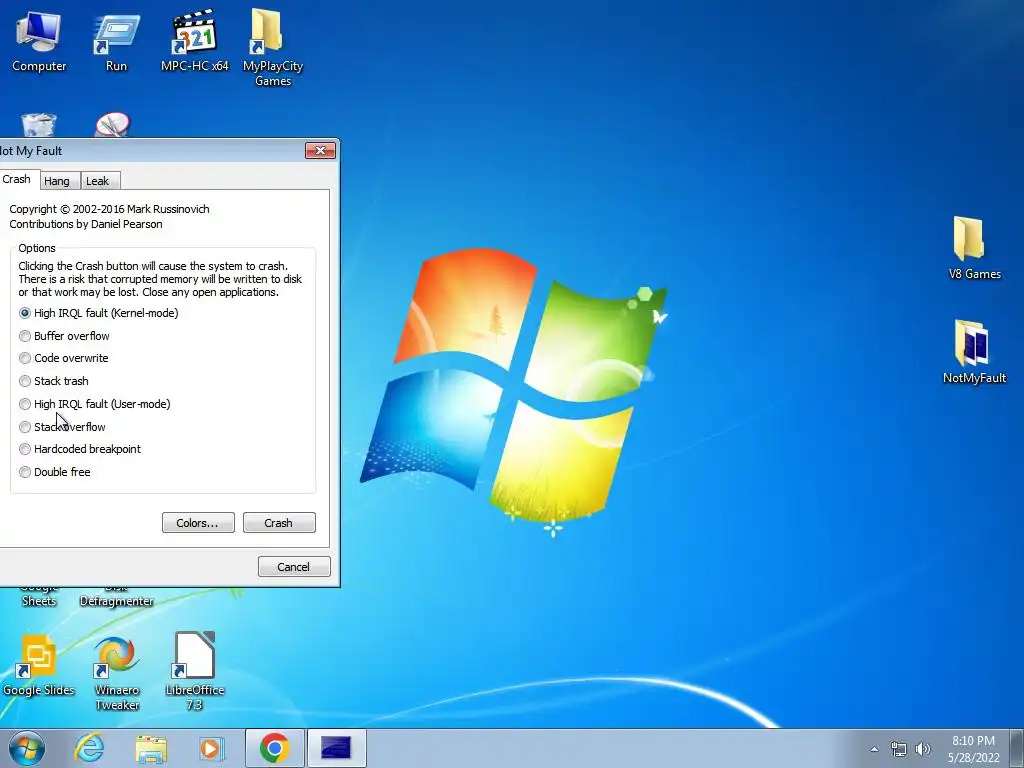The image size is (1024, 768).
Task: Launch Winaero Tweaker from the desktop
Action: point(117,673)
